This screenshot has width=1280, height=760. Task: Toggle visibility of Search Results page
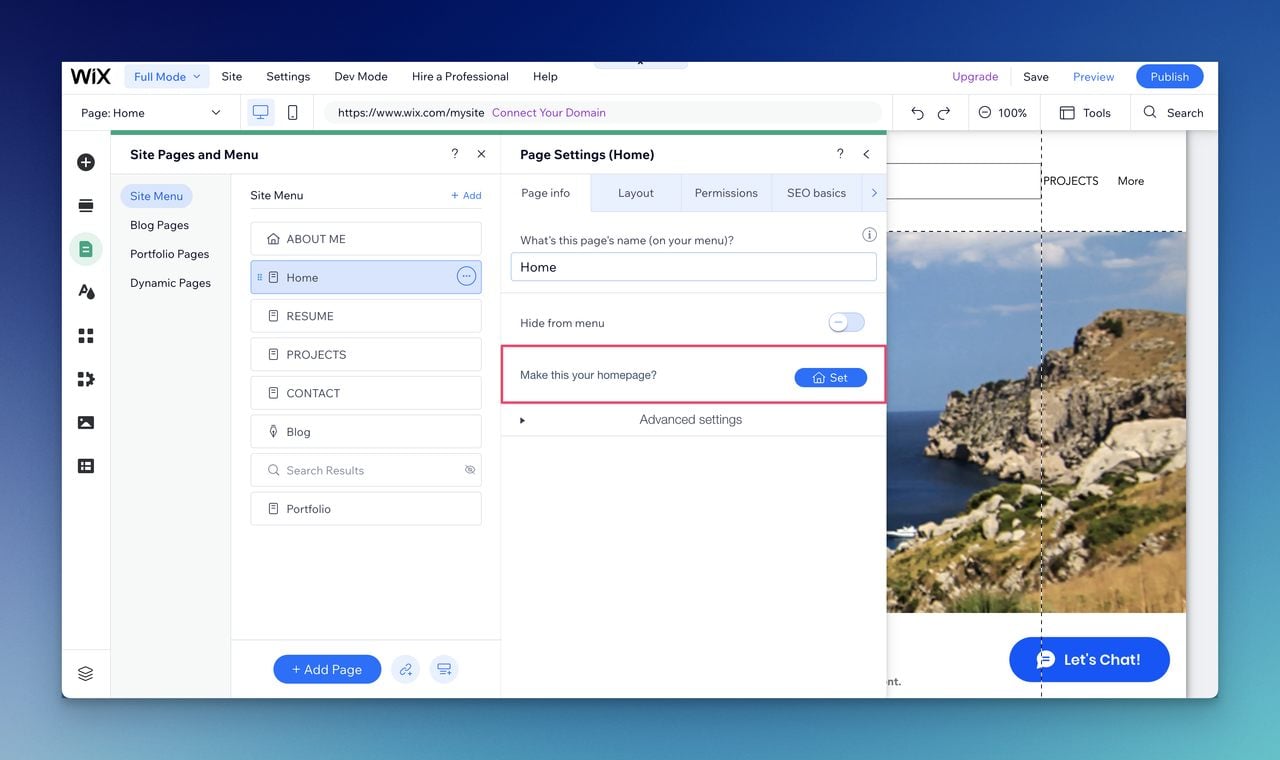pos(470,470)
